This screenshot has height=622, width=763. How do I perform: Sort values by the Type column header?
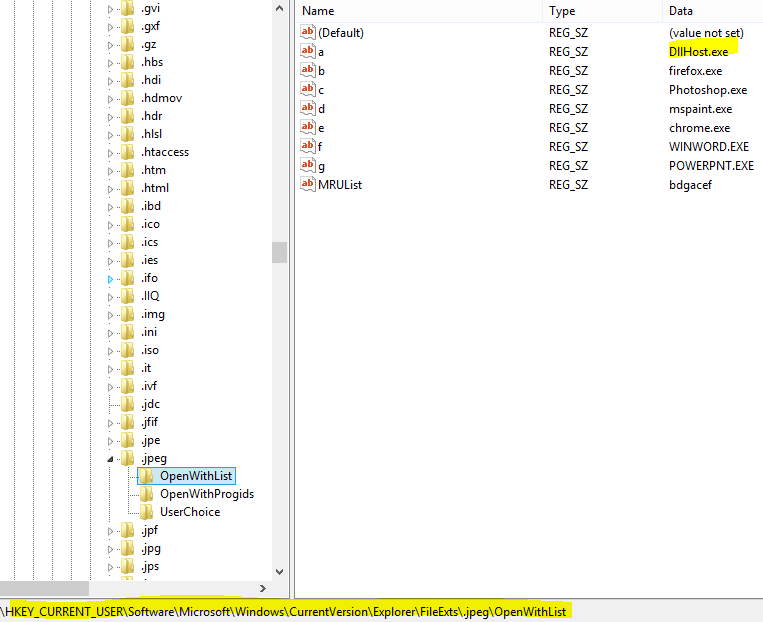point(602,11)
